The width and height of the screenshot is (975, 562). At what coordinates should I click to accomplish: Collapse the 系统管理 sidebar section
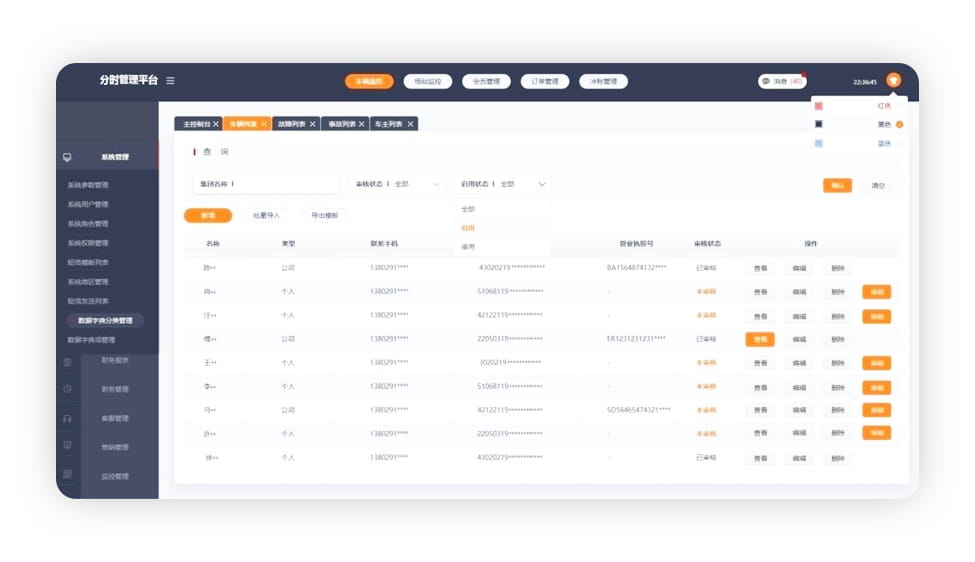(x=107, y=157)
